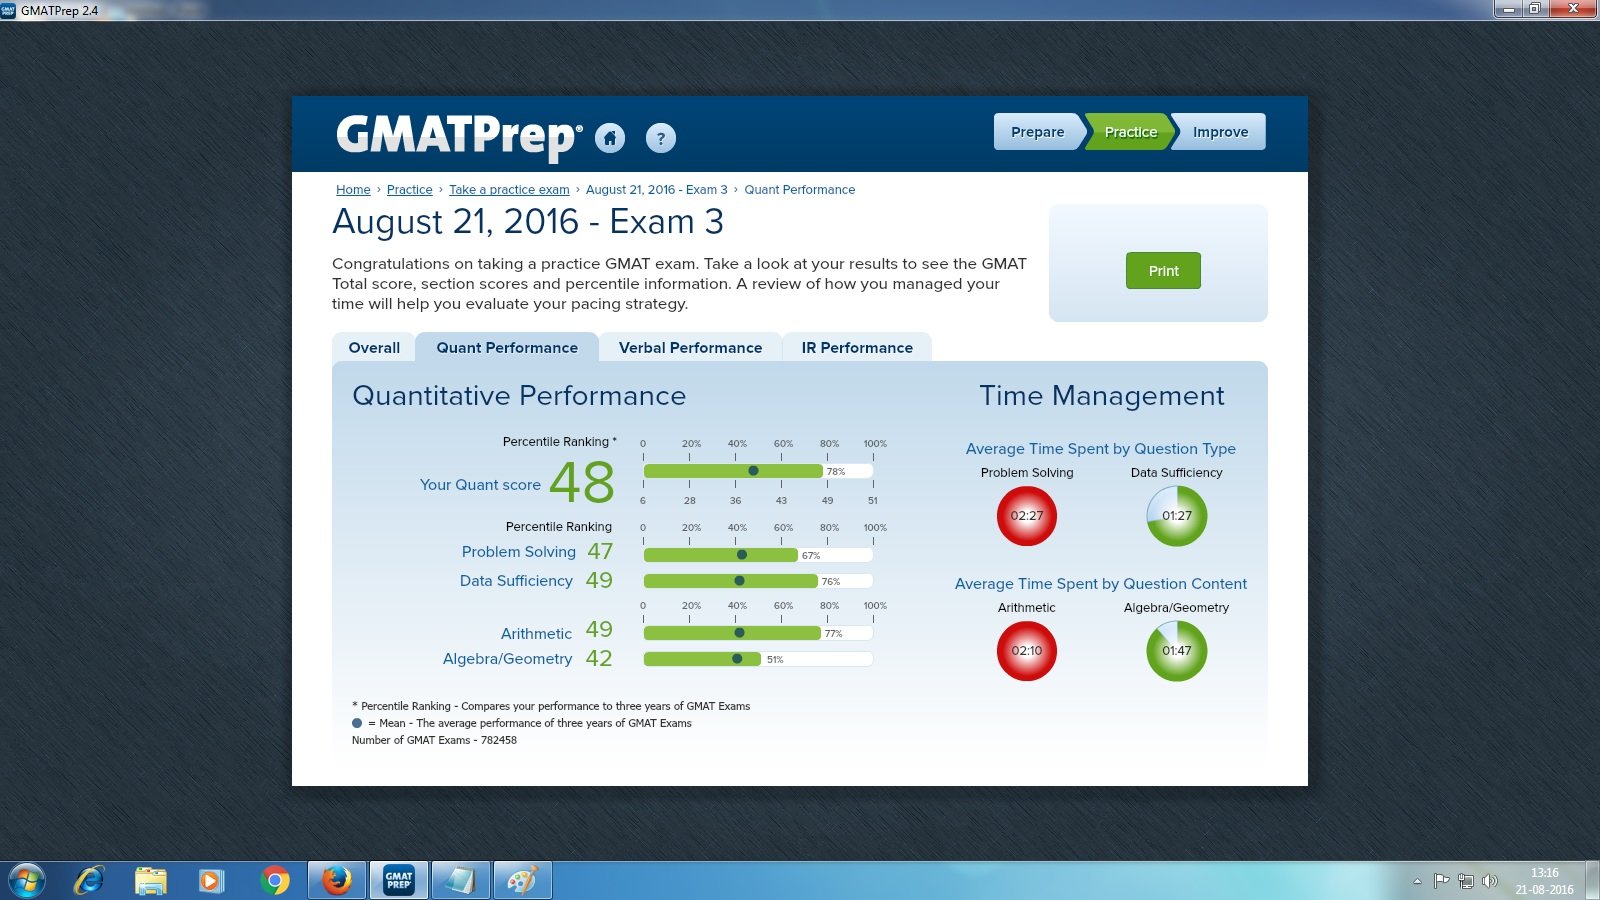This screenshot has height=900, width=1600.
Task: Open Paint from the taskbar
Action: click(523, 879)
